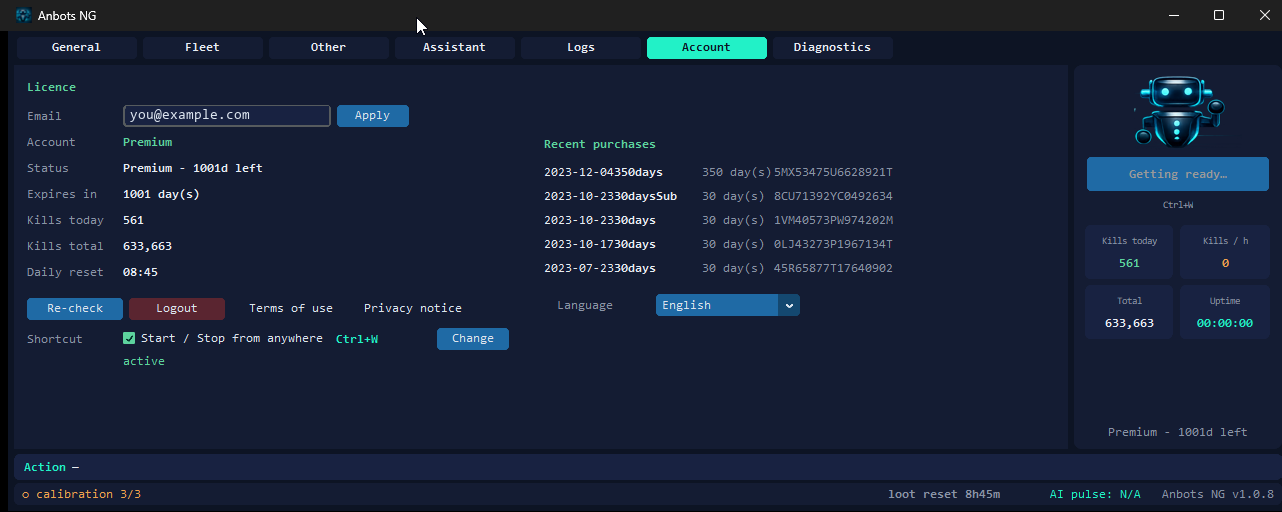Click purchase ID 8CU71392YC0492634
Image resolution: width=1282 pixels, height=512 pixels.
point(833,197)
